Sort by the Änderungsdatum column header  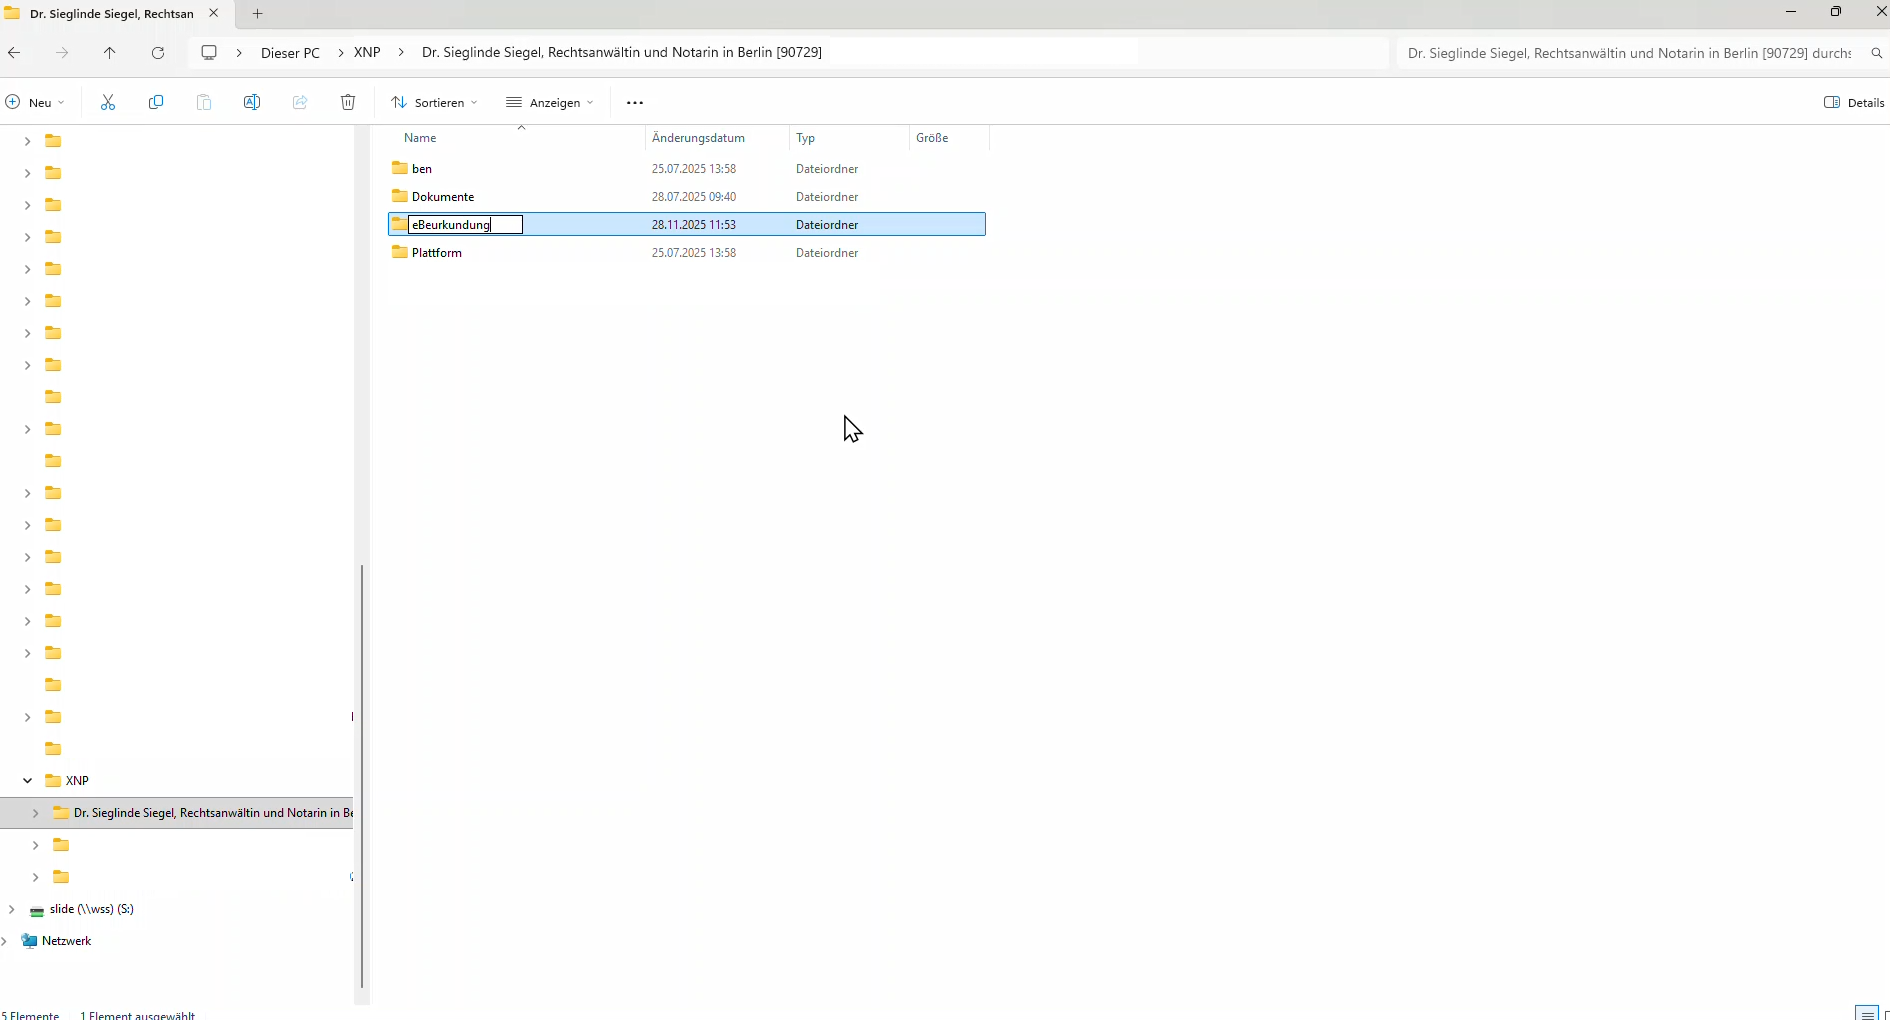(698, 138)
